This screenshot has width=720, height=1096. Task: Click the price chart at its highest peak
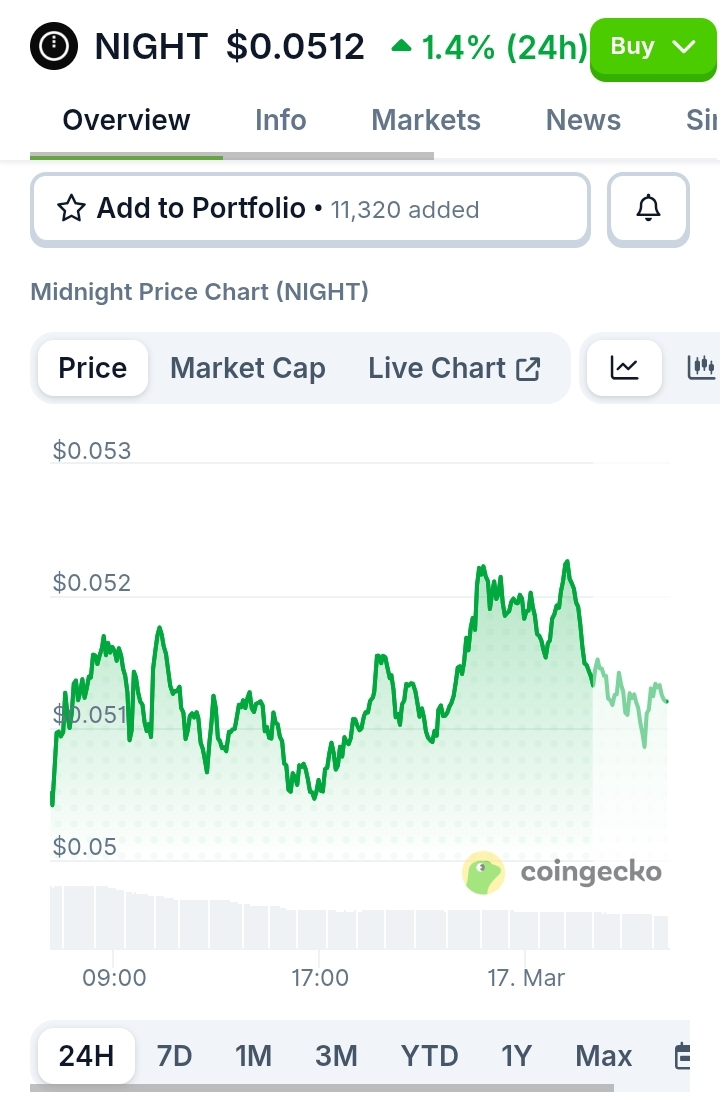click(x=567, y=563)
